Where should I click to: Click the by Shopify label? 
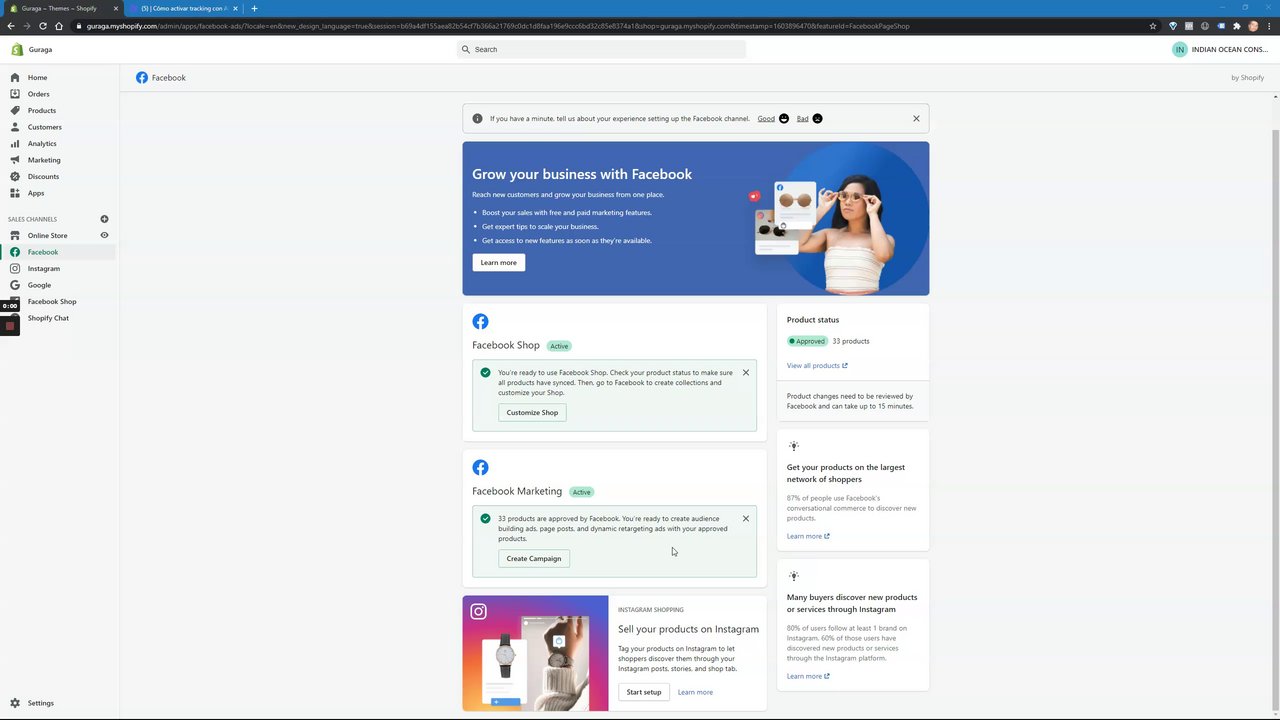(x=1247, y=77)
